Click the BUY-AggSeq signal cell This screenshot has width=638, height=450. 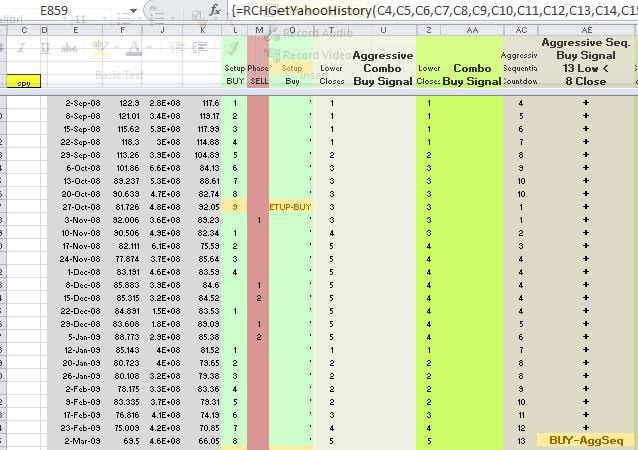point(586,441)
